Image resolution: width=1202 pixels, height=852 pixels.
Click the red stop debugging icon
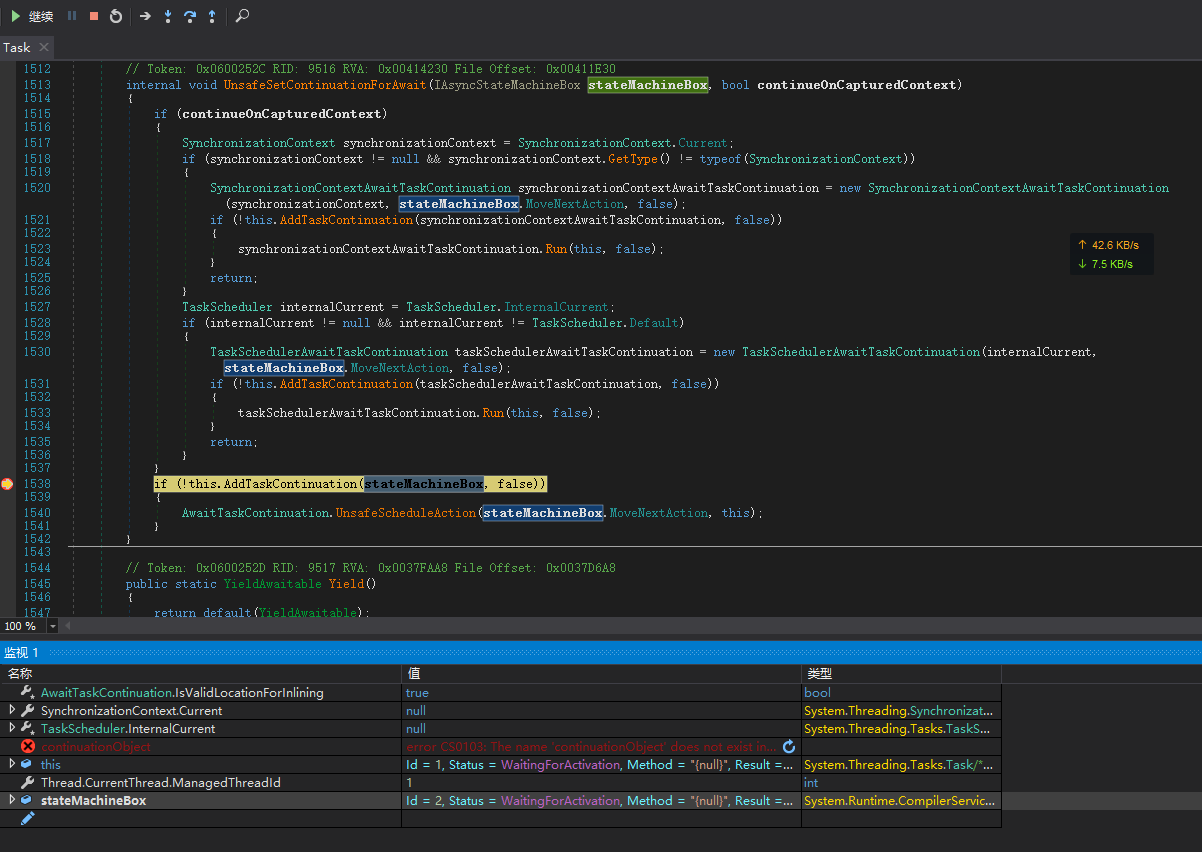(92, 16)
